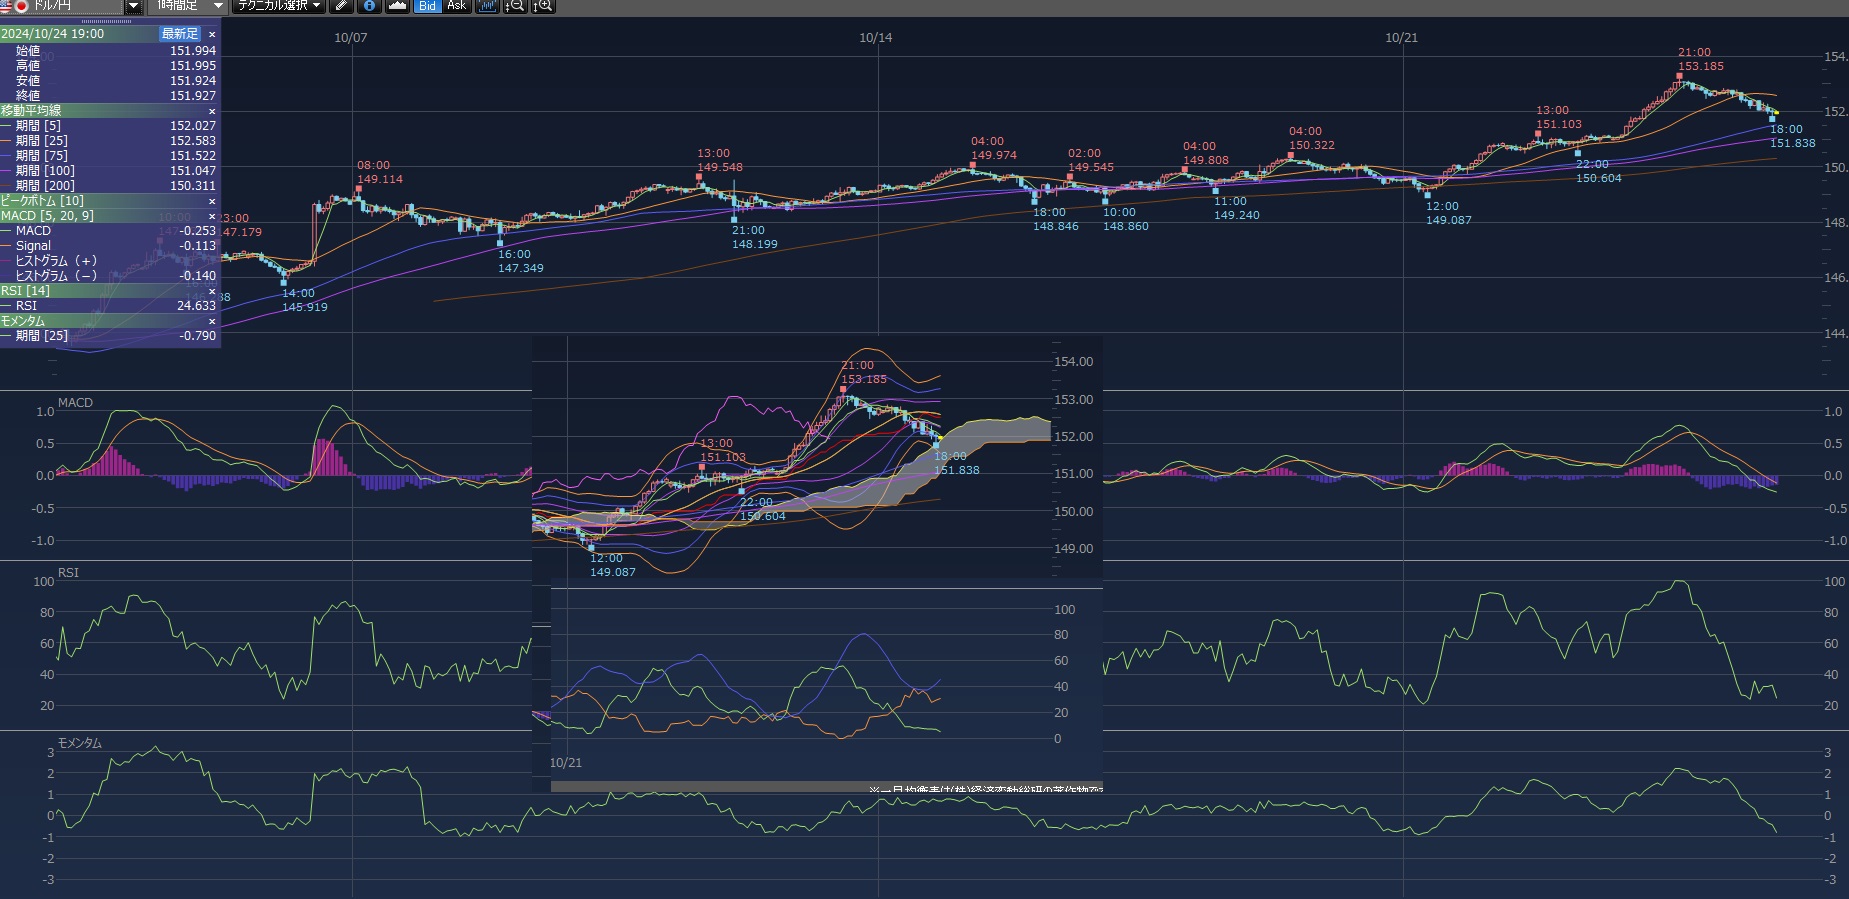Zoom out the chart vertically
This screenshot has height=899, width=1849.
[515, 6]
